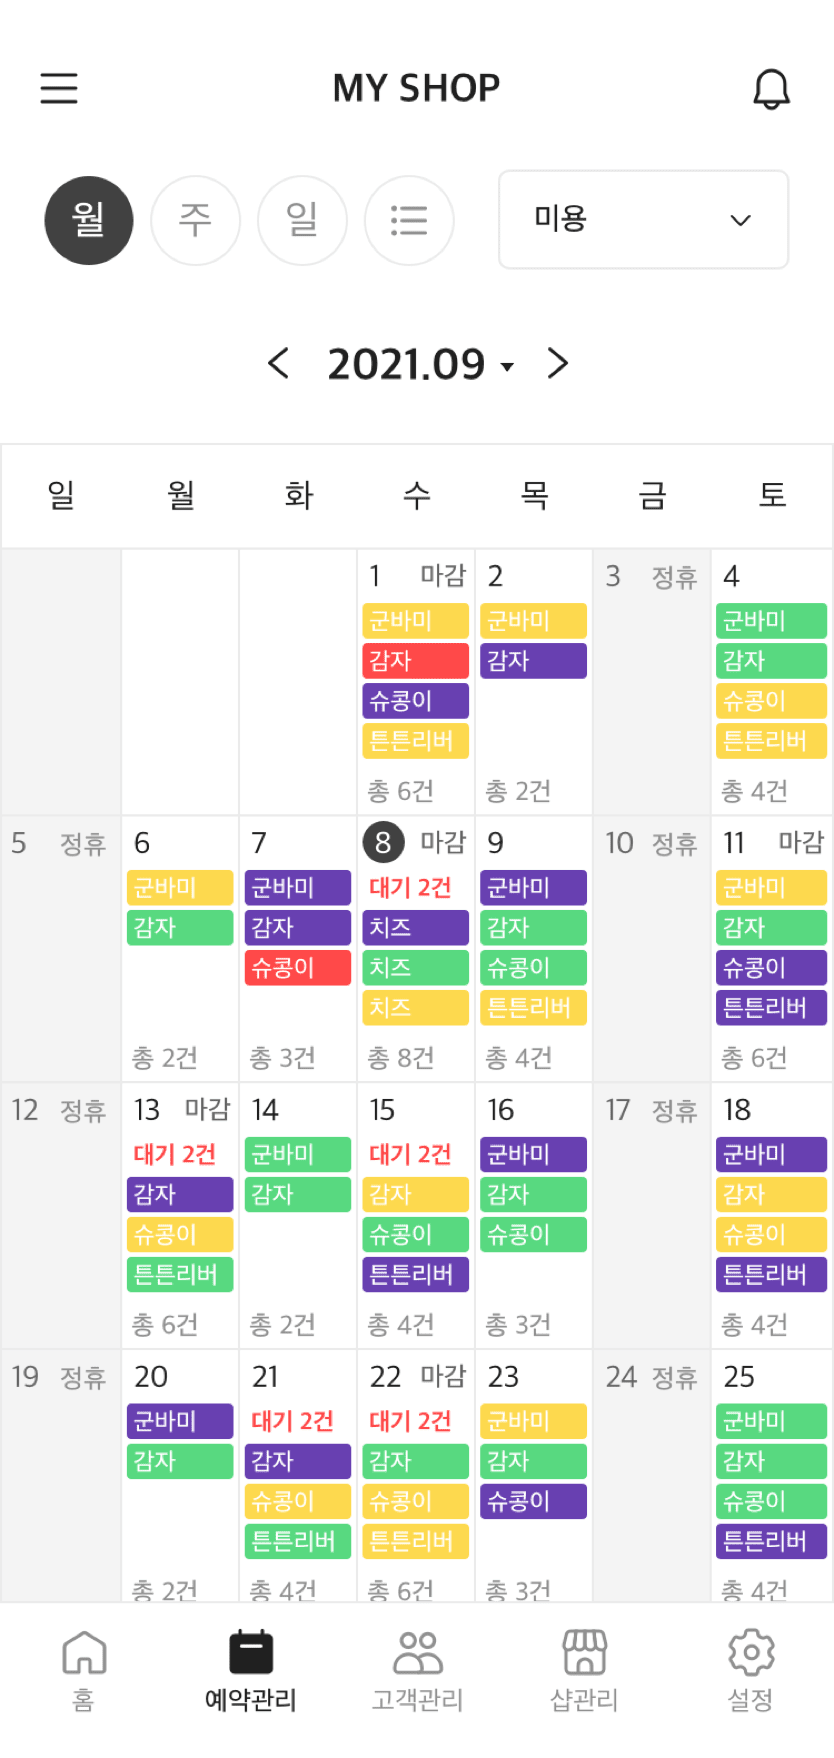The width and height of the screenshot is (834, 1758).
Task: Click 대기 2건 on day 8
Action: point(410,888)
